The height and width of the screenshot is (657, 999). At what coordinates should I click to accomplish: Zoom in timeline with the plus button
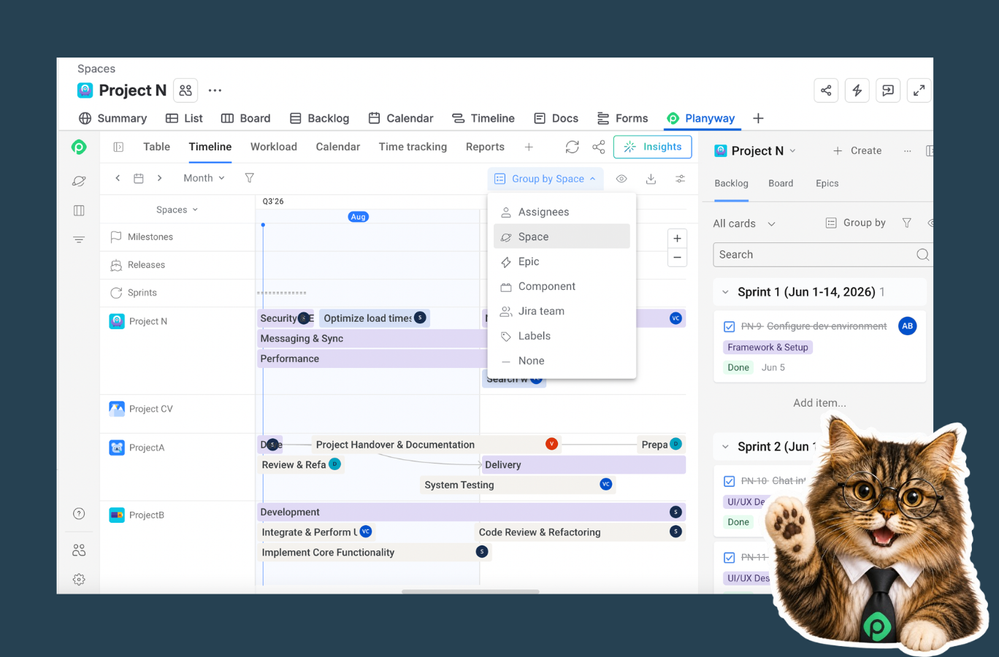tap(677, 239)
